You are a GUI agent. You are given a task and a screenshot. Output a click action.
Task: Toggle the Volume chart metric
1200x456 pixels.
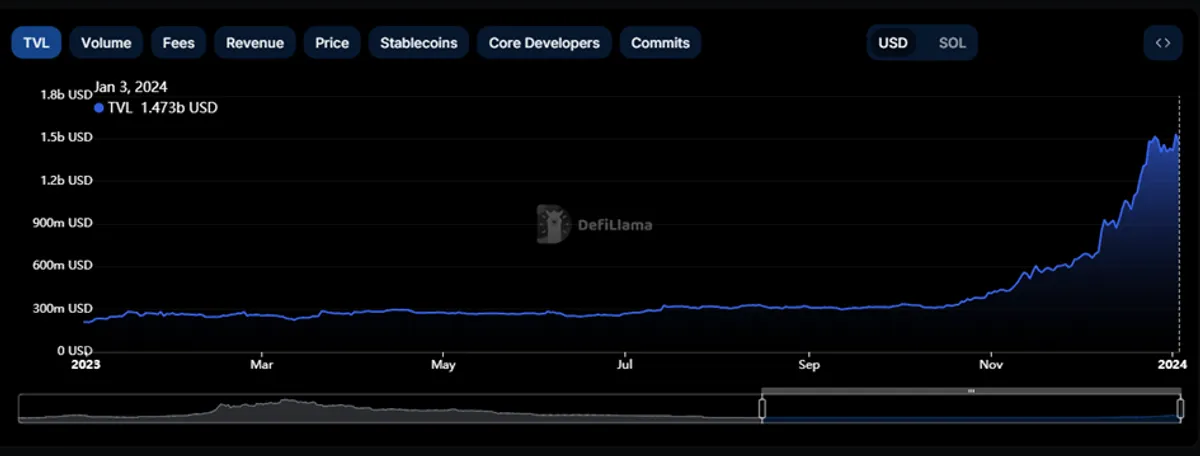point(106,43)
